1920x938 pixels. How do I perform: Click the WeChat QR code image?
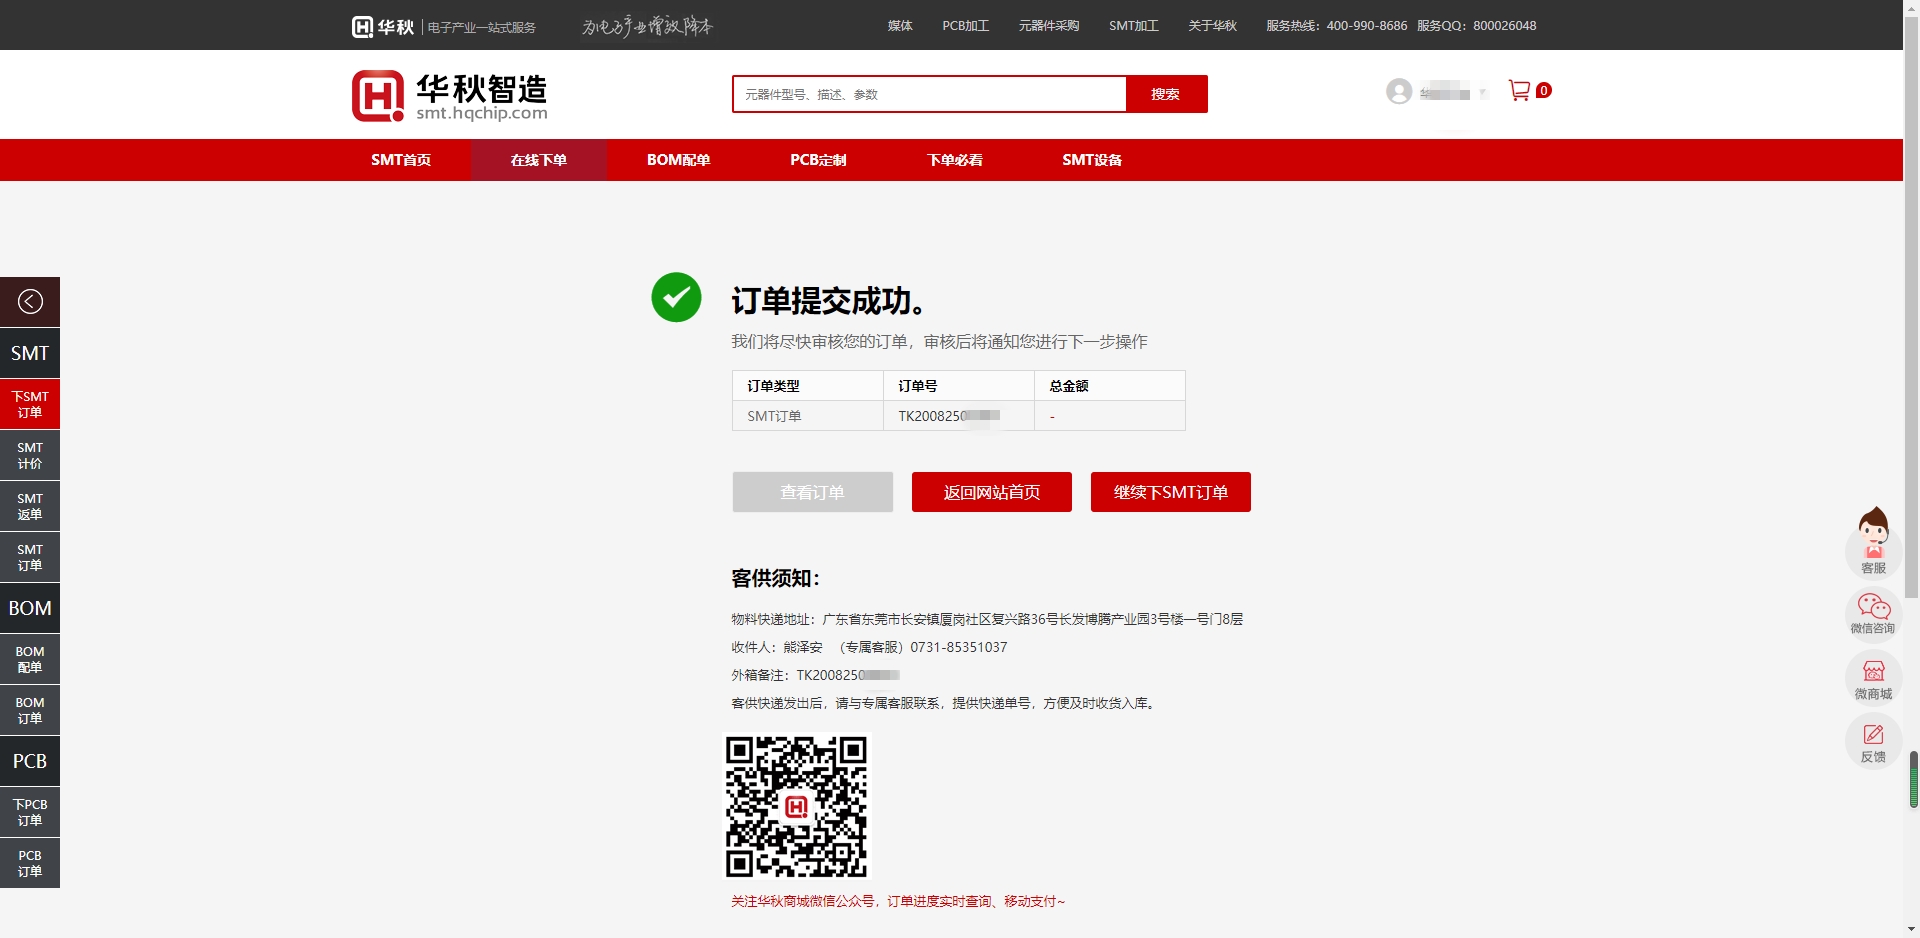(797, 806)
